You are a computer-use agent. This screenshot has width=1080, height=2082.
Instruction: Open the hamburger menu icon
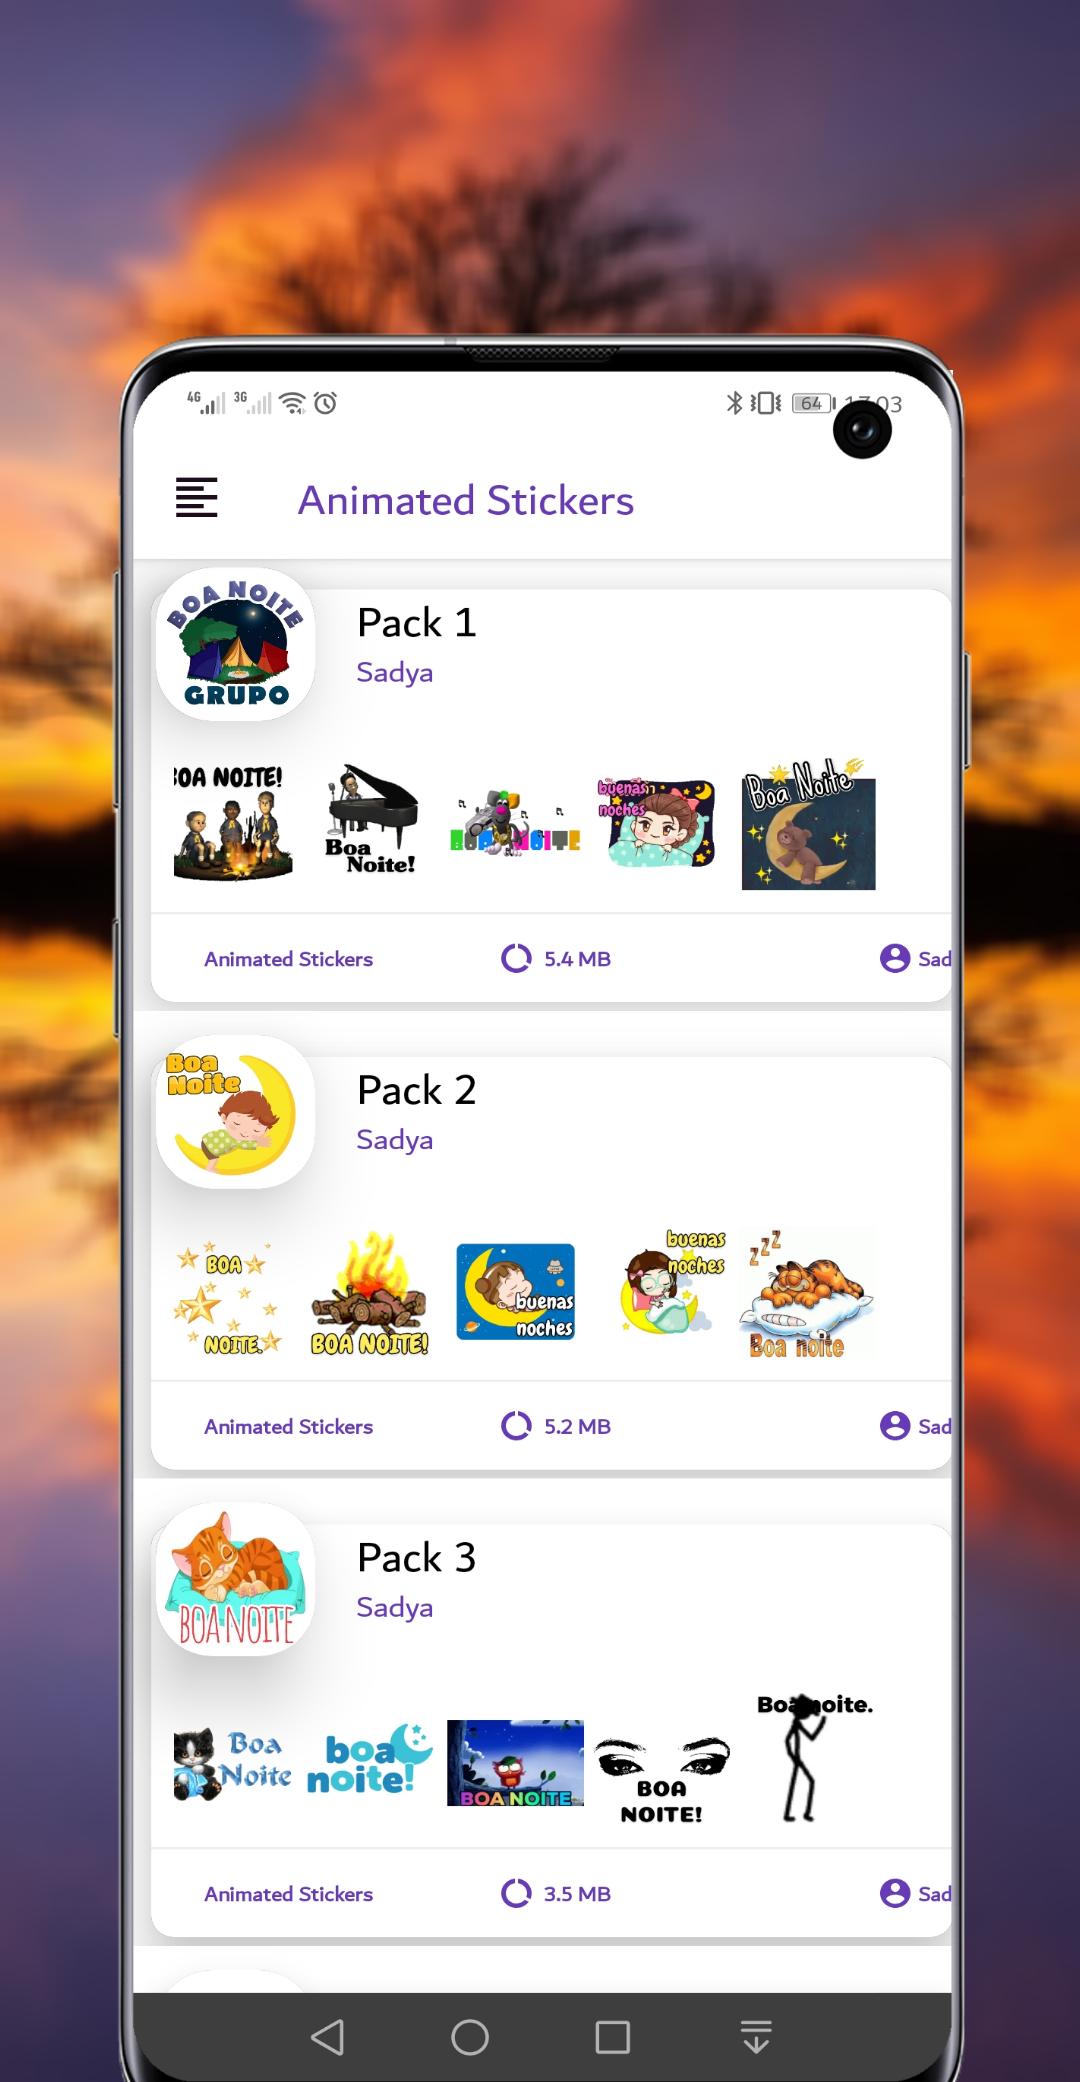click(196, 497)
